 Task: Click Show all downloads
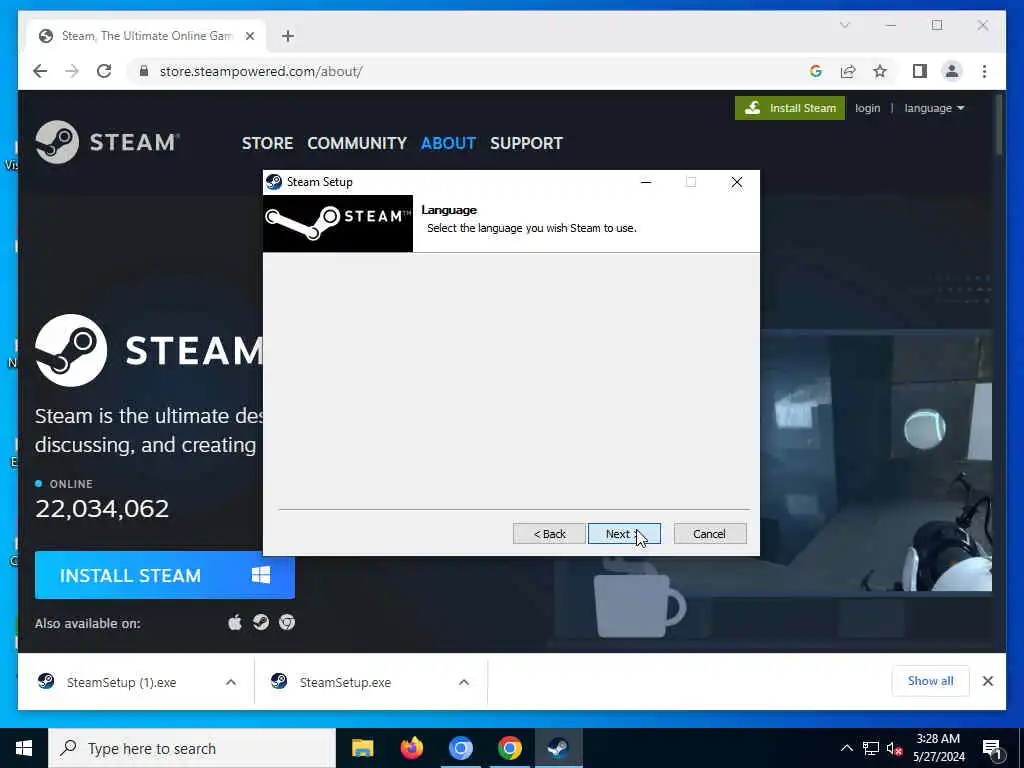tap(930, 681)
